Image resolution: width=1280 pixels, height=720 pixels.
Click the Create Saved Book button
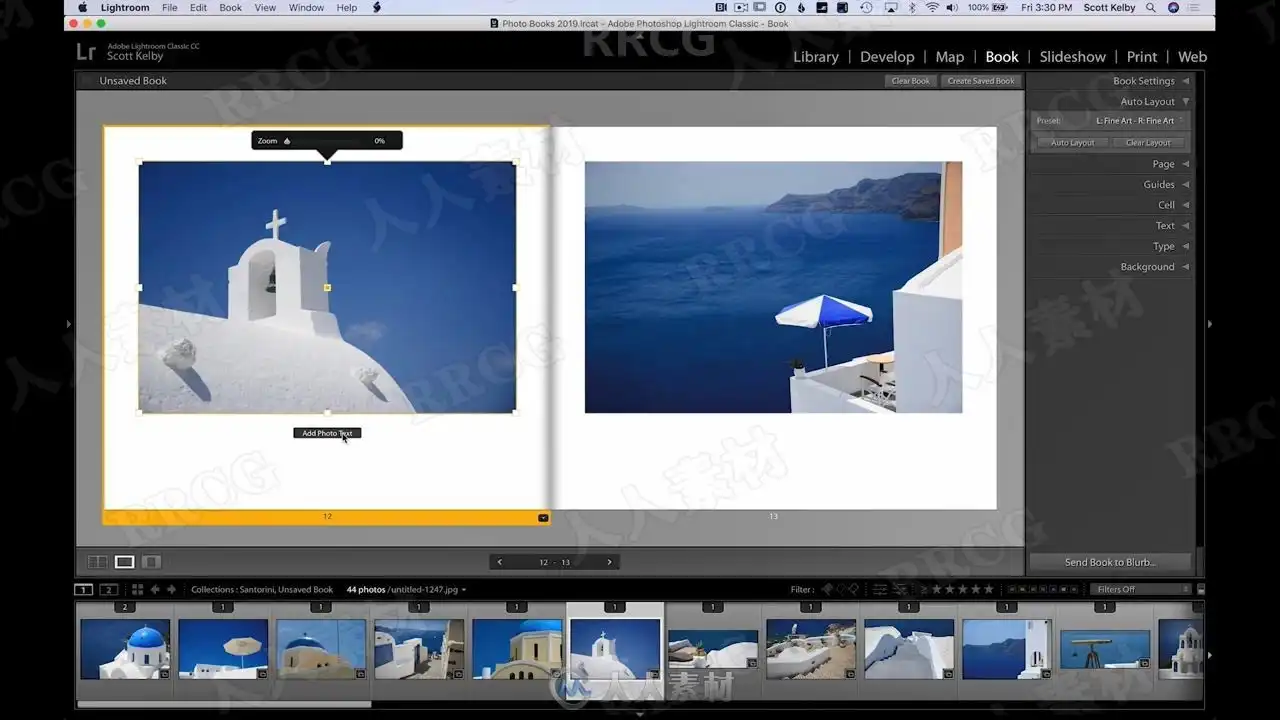(981, 81)
